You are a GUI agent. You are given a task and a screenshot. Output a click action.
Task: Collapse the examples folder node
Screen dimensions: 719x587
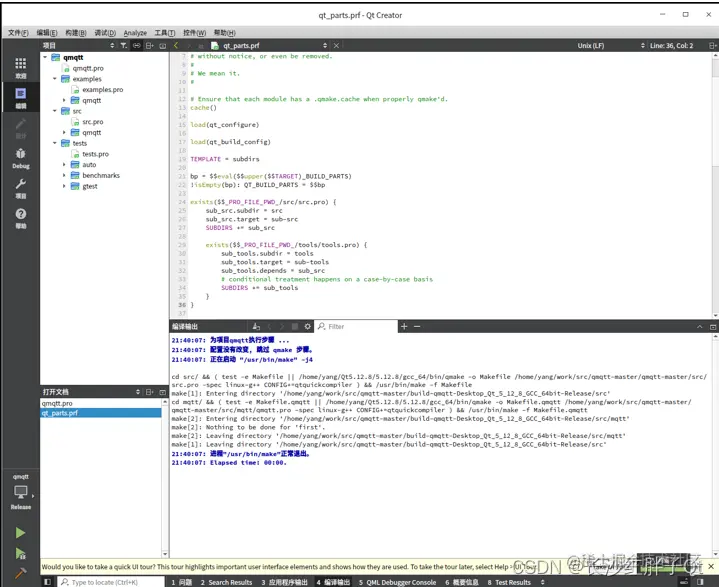tap(54, 79)
